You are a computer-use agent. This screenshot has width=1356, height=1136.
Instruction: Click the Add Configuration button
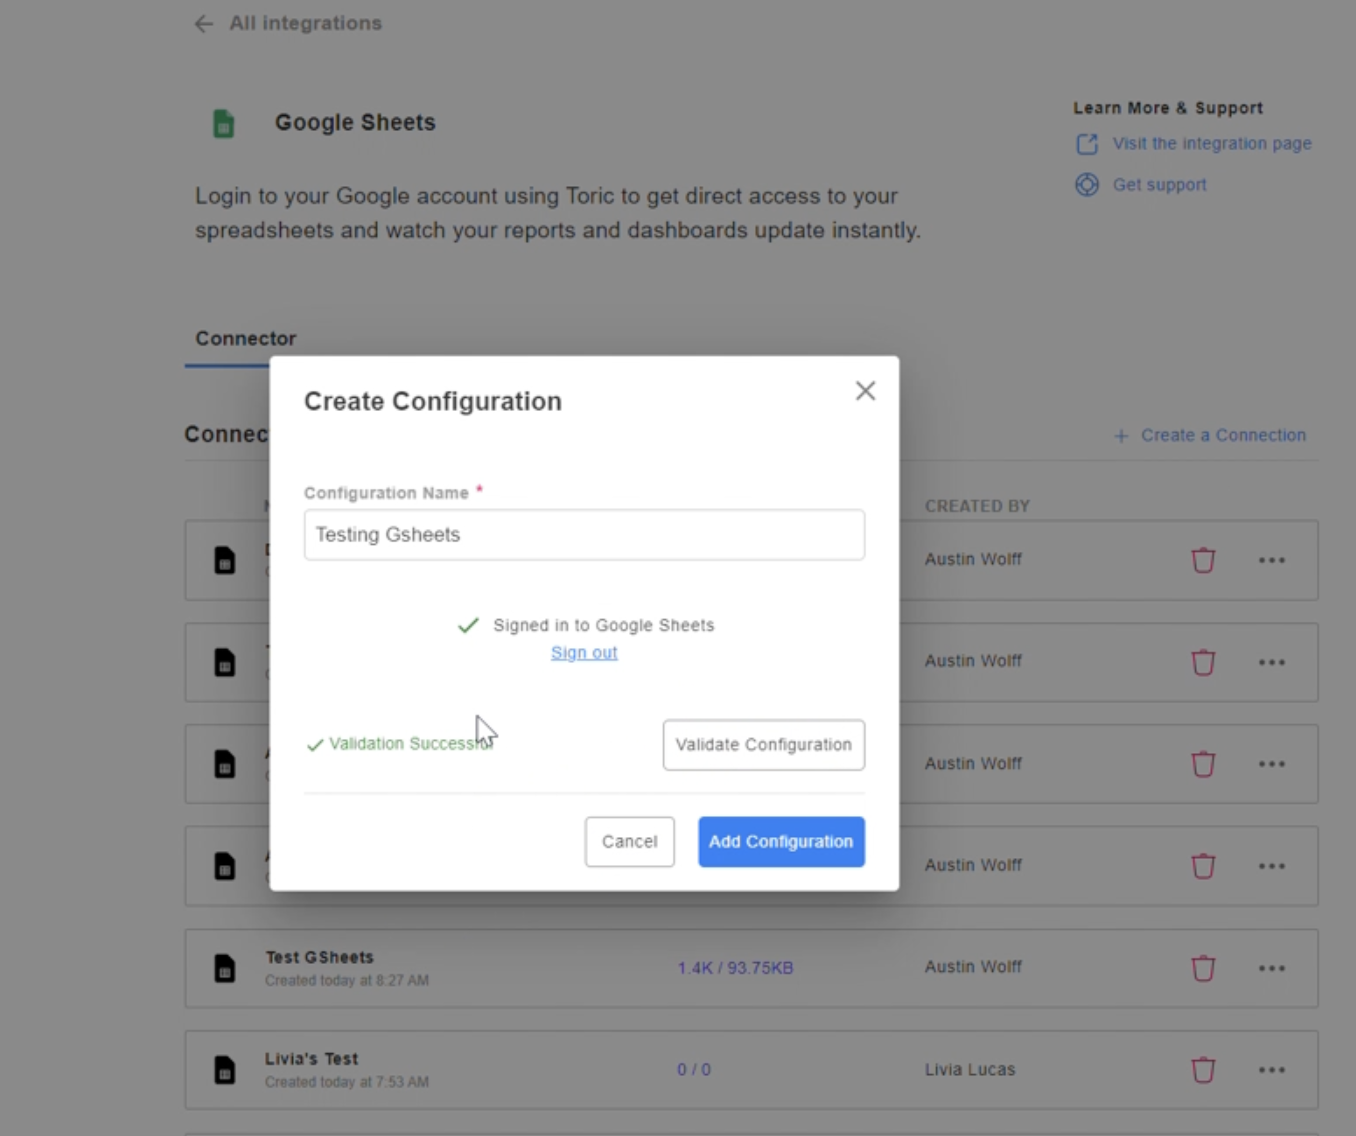click(x=781, y=842)
